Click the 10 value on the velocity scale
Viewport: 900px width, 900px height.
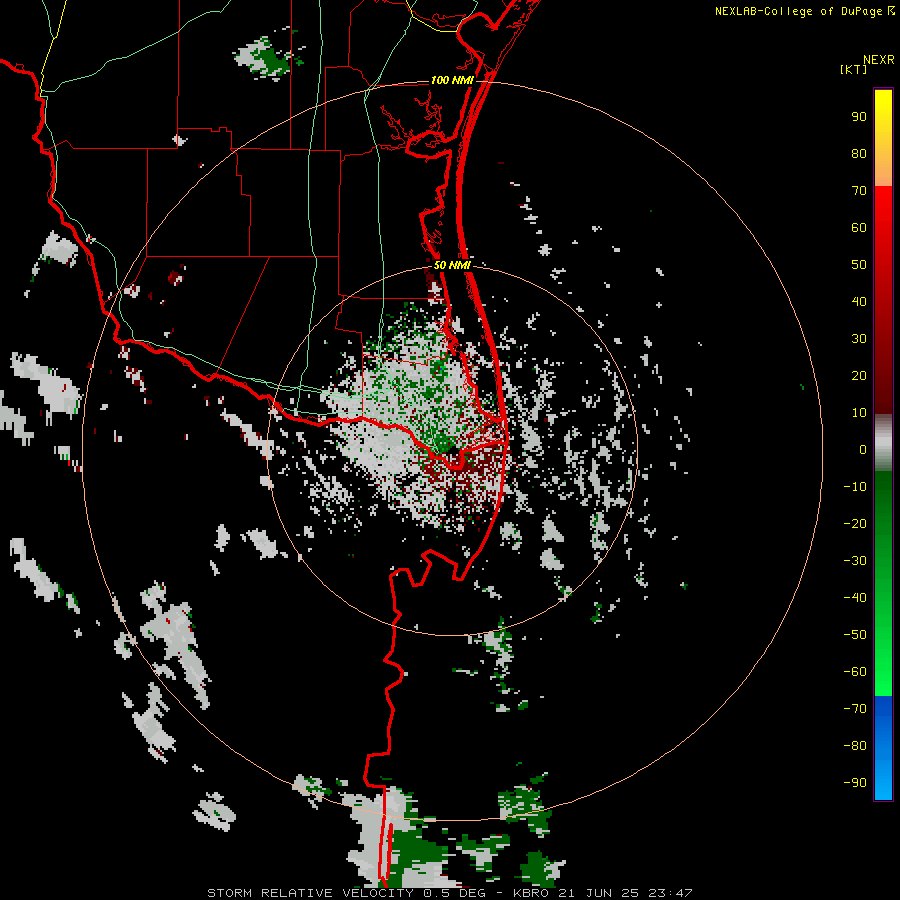click(x=859, y=413)
